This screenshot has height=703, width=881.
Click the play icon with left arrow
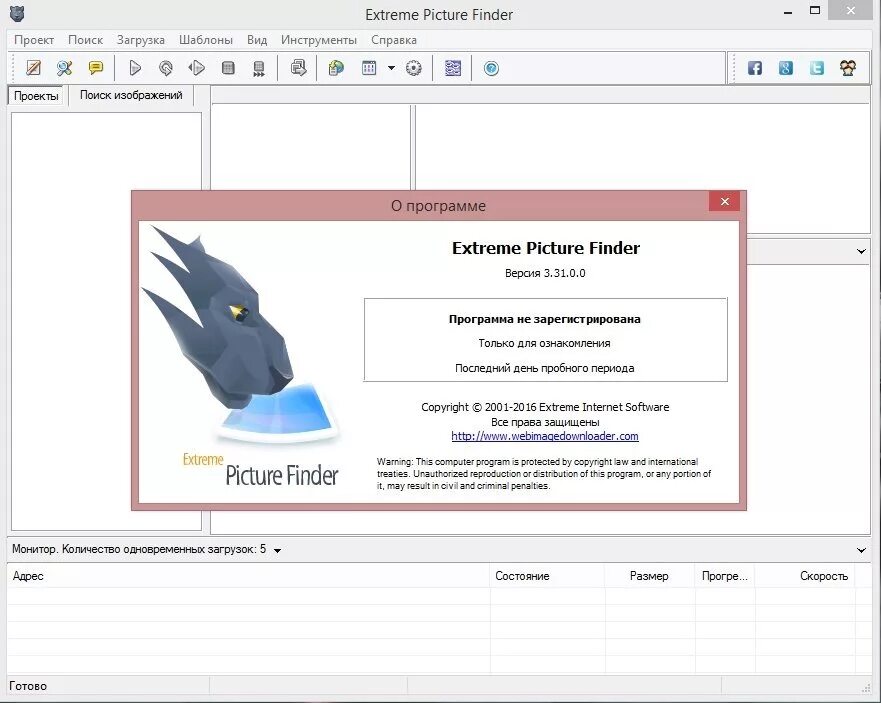point(197,69)
